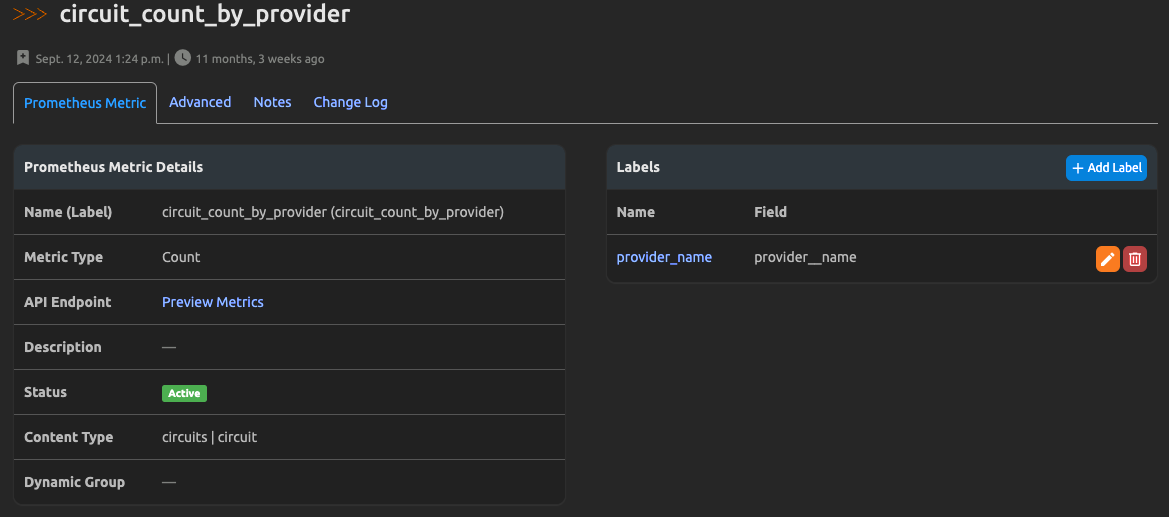View the Change Log tab
This screenshot has width=1169, height=517.
[350, 102]
